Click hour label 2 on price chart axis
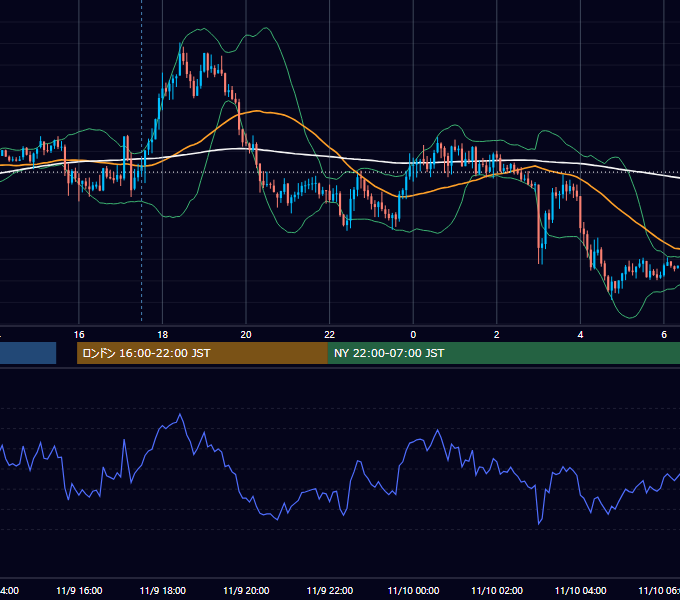The image size is (680, 600). pyautogui.click(x=497, y=335)
